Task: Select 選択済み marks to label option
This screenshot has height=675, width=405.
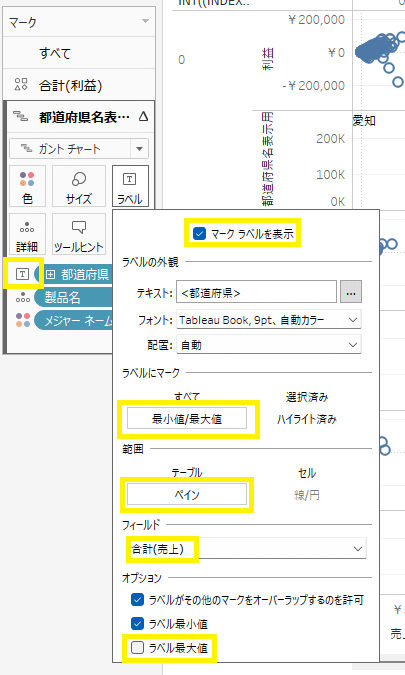Action: (x=307, y=397)
